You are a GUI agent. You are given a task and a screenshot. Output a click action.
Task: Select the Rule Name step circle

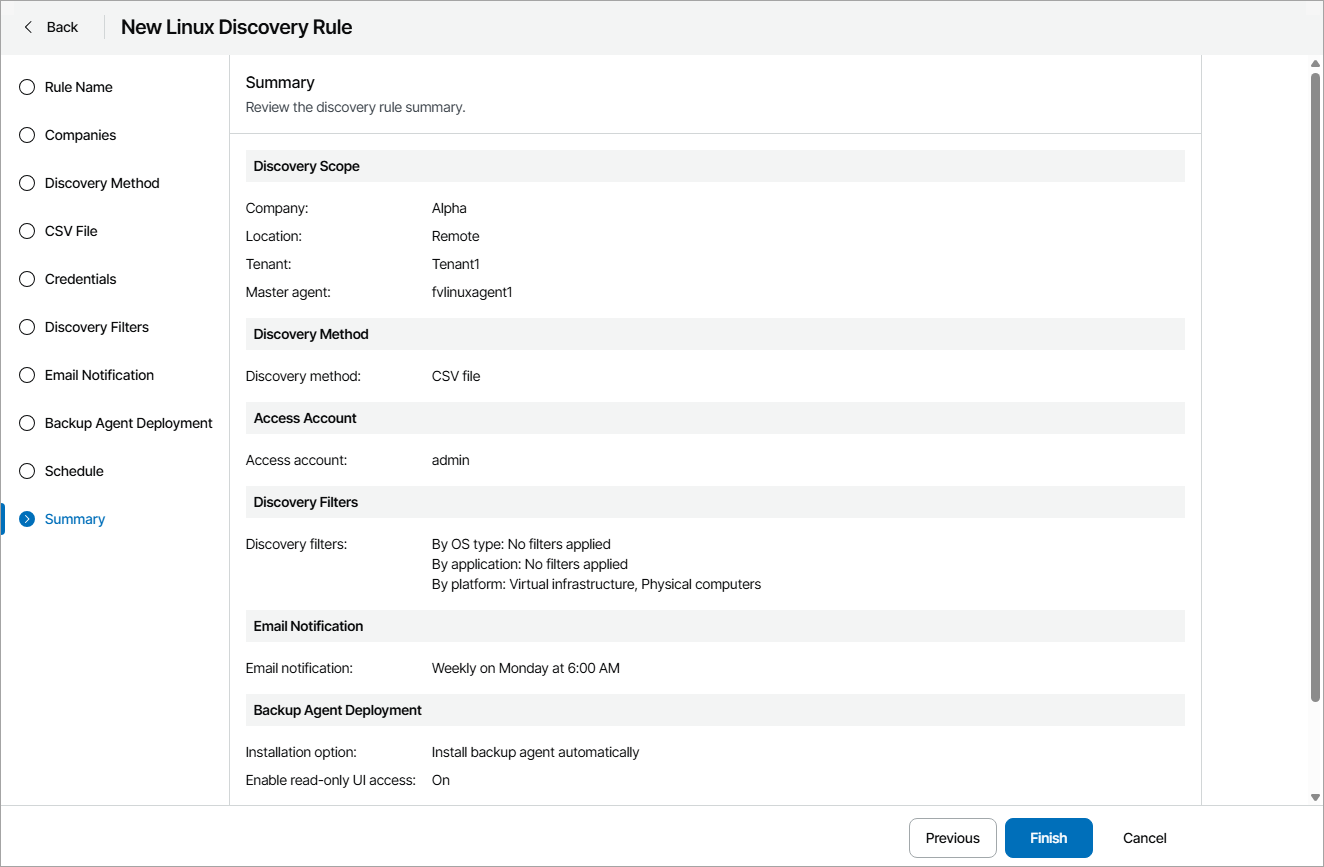tap(27, 87)
